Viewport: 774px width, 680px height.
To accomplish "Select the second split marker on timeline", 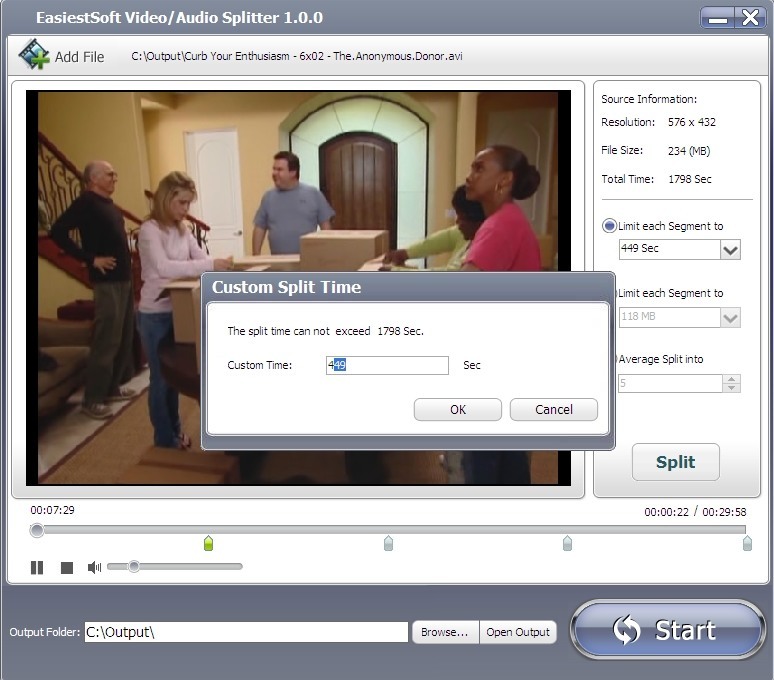I will 388,543.
